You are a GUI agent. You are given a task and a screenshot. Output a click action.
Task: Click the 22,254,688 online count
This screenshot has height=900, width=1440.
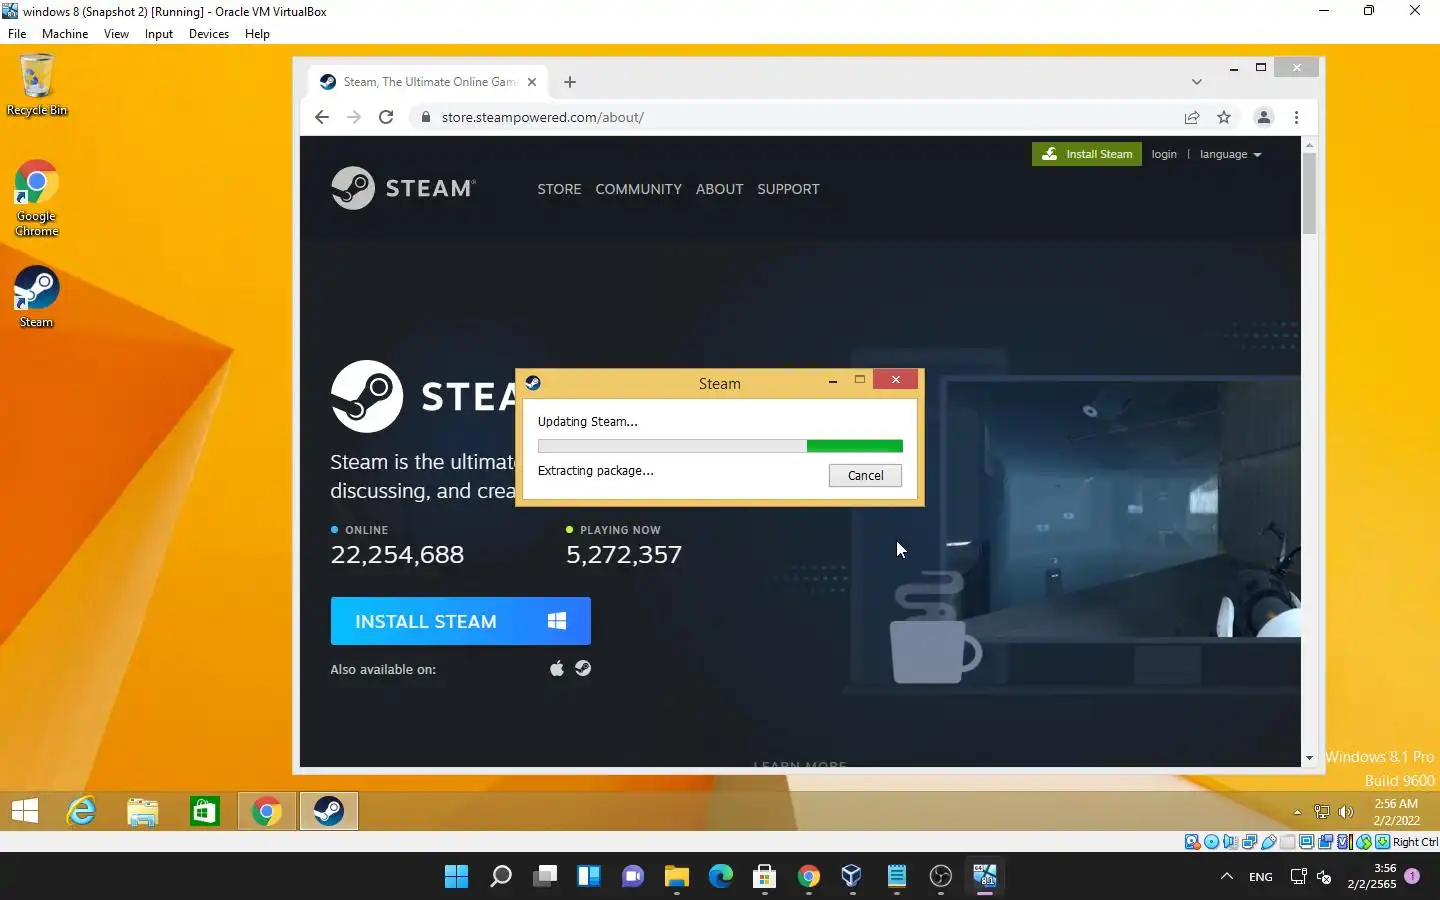397,555
